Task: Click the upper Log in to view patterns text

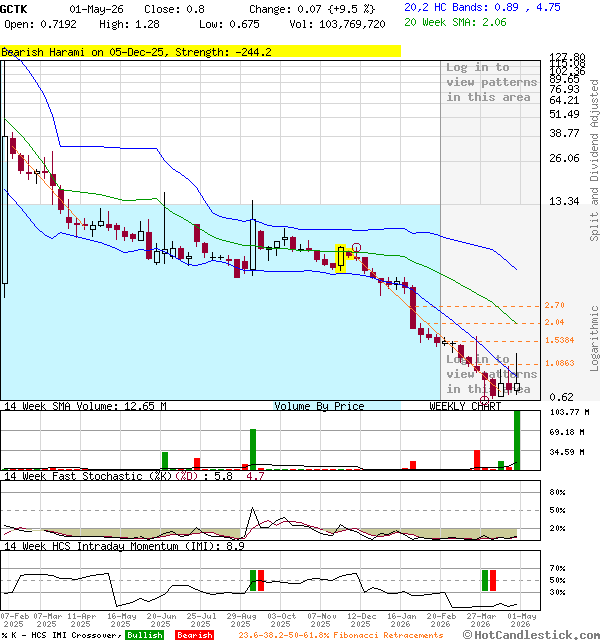Action: (x=491, y=82)
